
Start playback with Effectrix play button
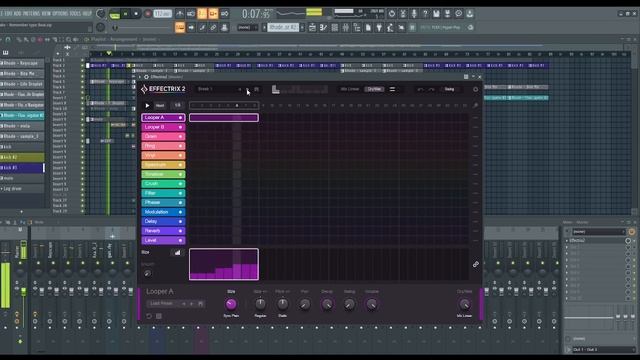pos(147,105)
